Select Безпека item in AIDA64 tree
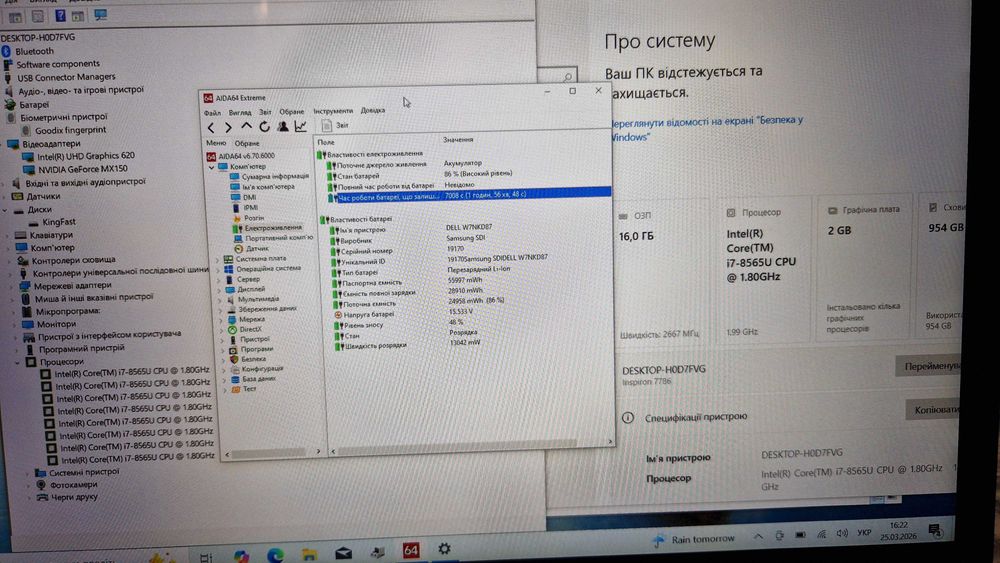The image size is (1000, 563). (x=247, y=359)
